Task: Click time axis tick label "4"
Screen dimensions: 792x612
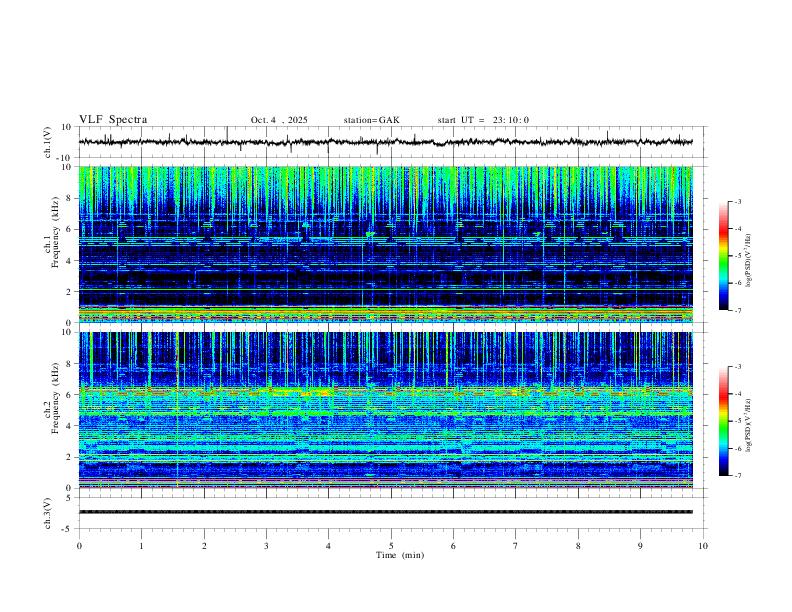Action: click(328, 546)
